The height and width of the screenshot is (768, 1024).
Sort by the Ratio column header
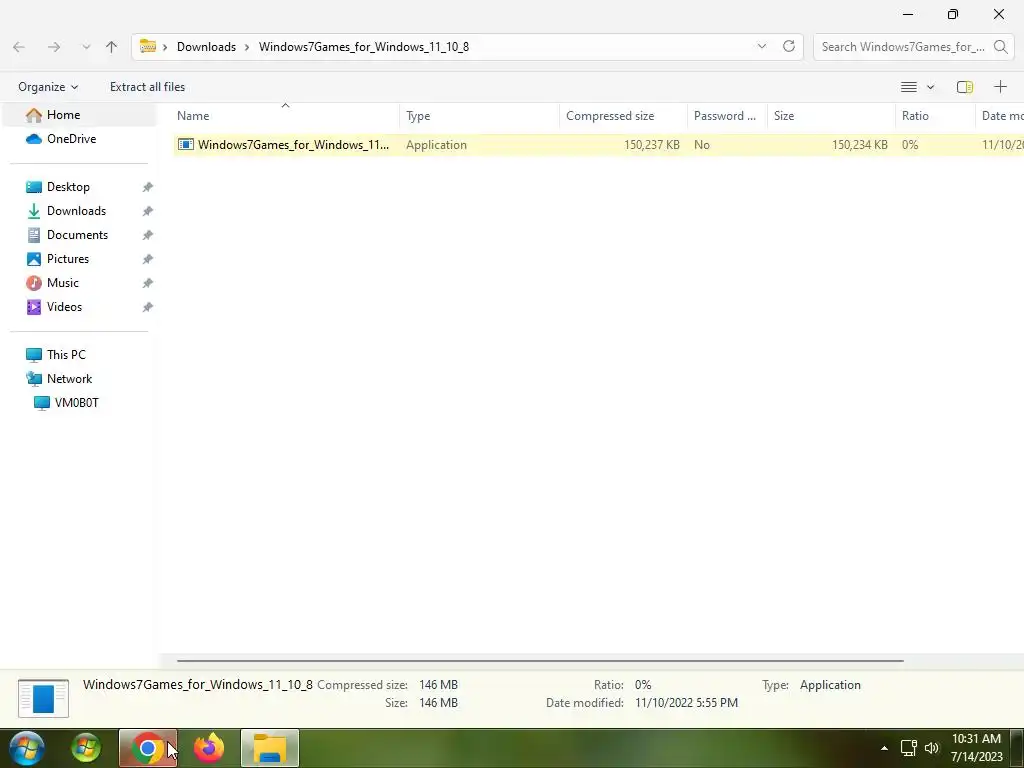(x=935, y=116)
